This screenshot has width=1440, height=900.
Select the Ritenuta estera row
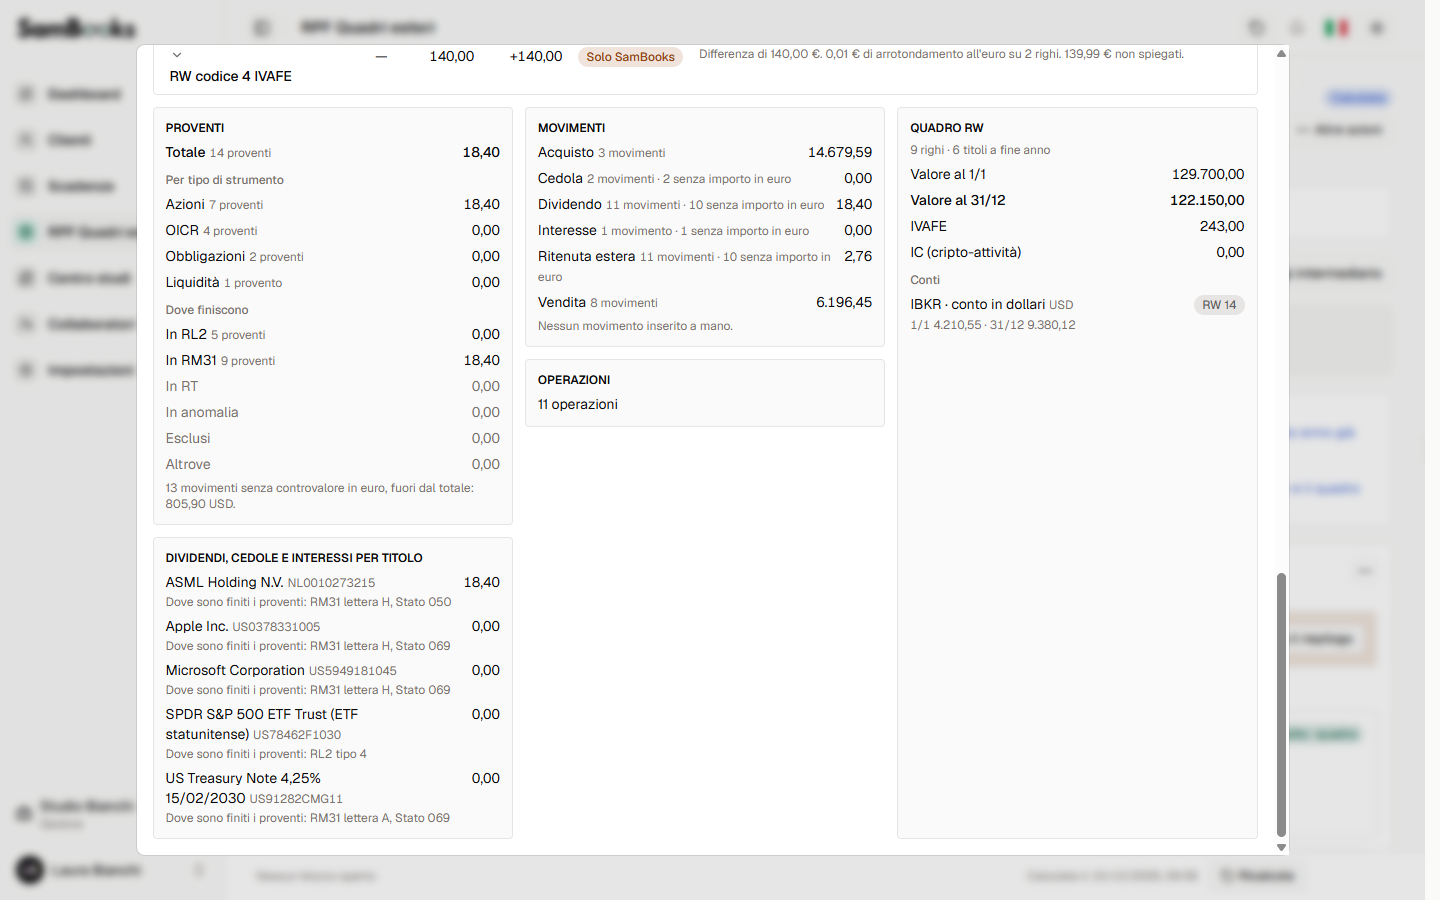point(705,266)
